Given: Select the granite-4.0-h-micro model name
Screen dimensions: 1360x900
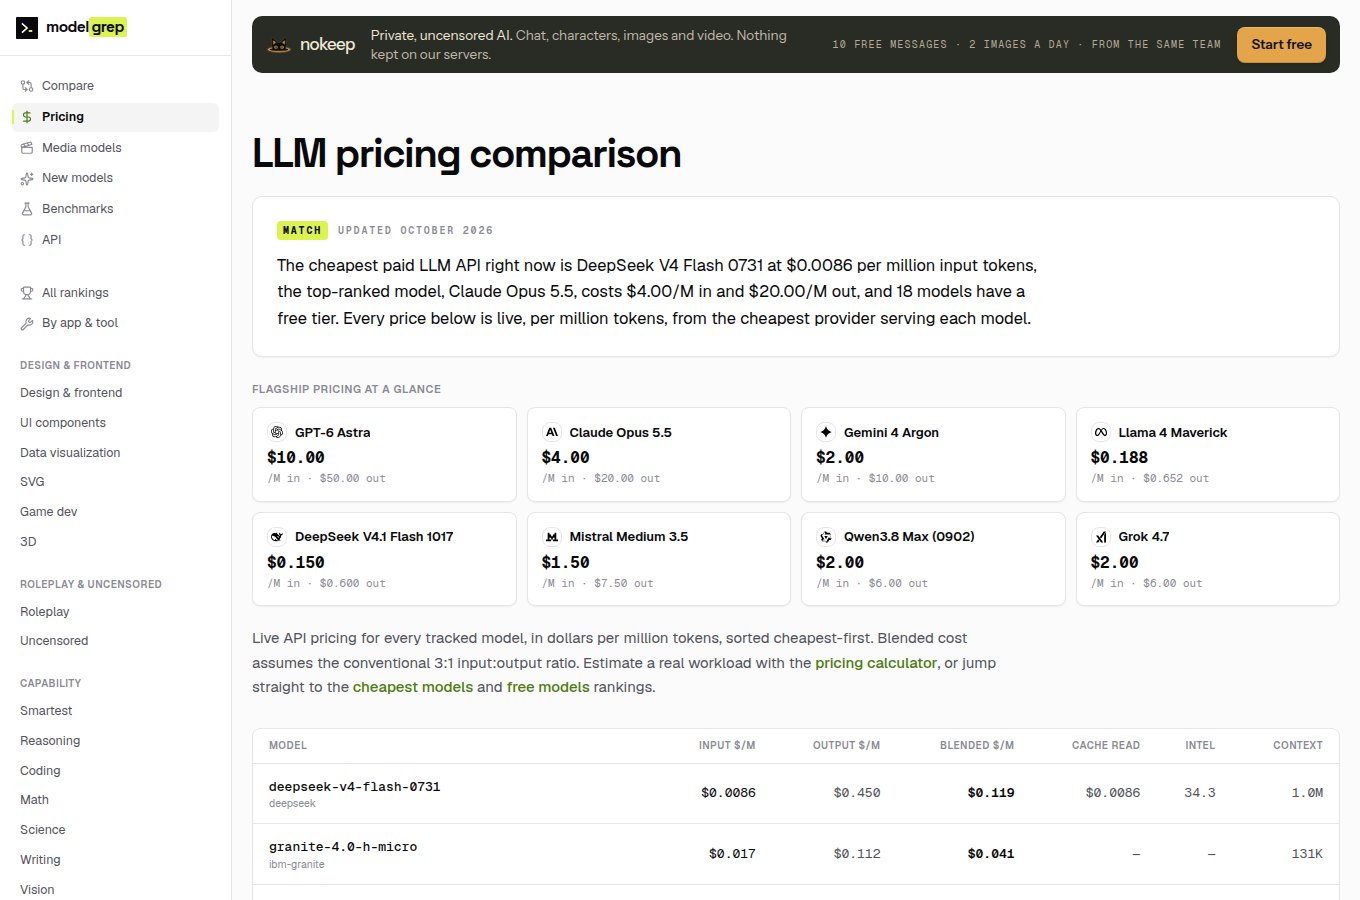Looking at the screenshot, I should click(x=343, y=847).
